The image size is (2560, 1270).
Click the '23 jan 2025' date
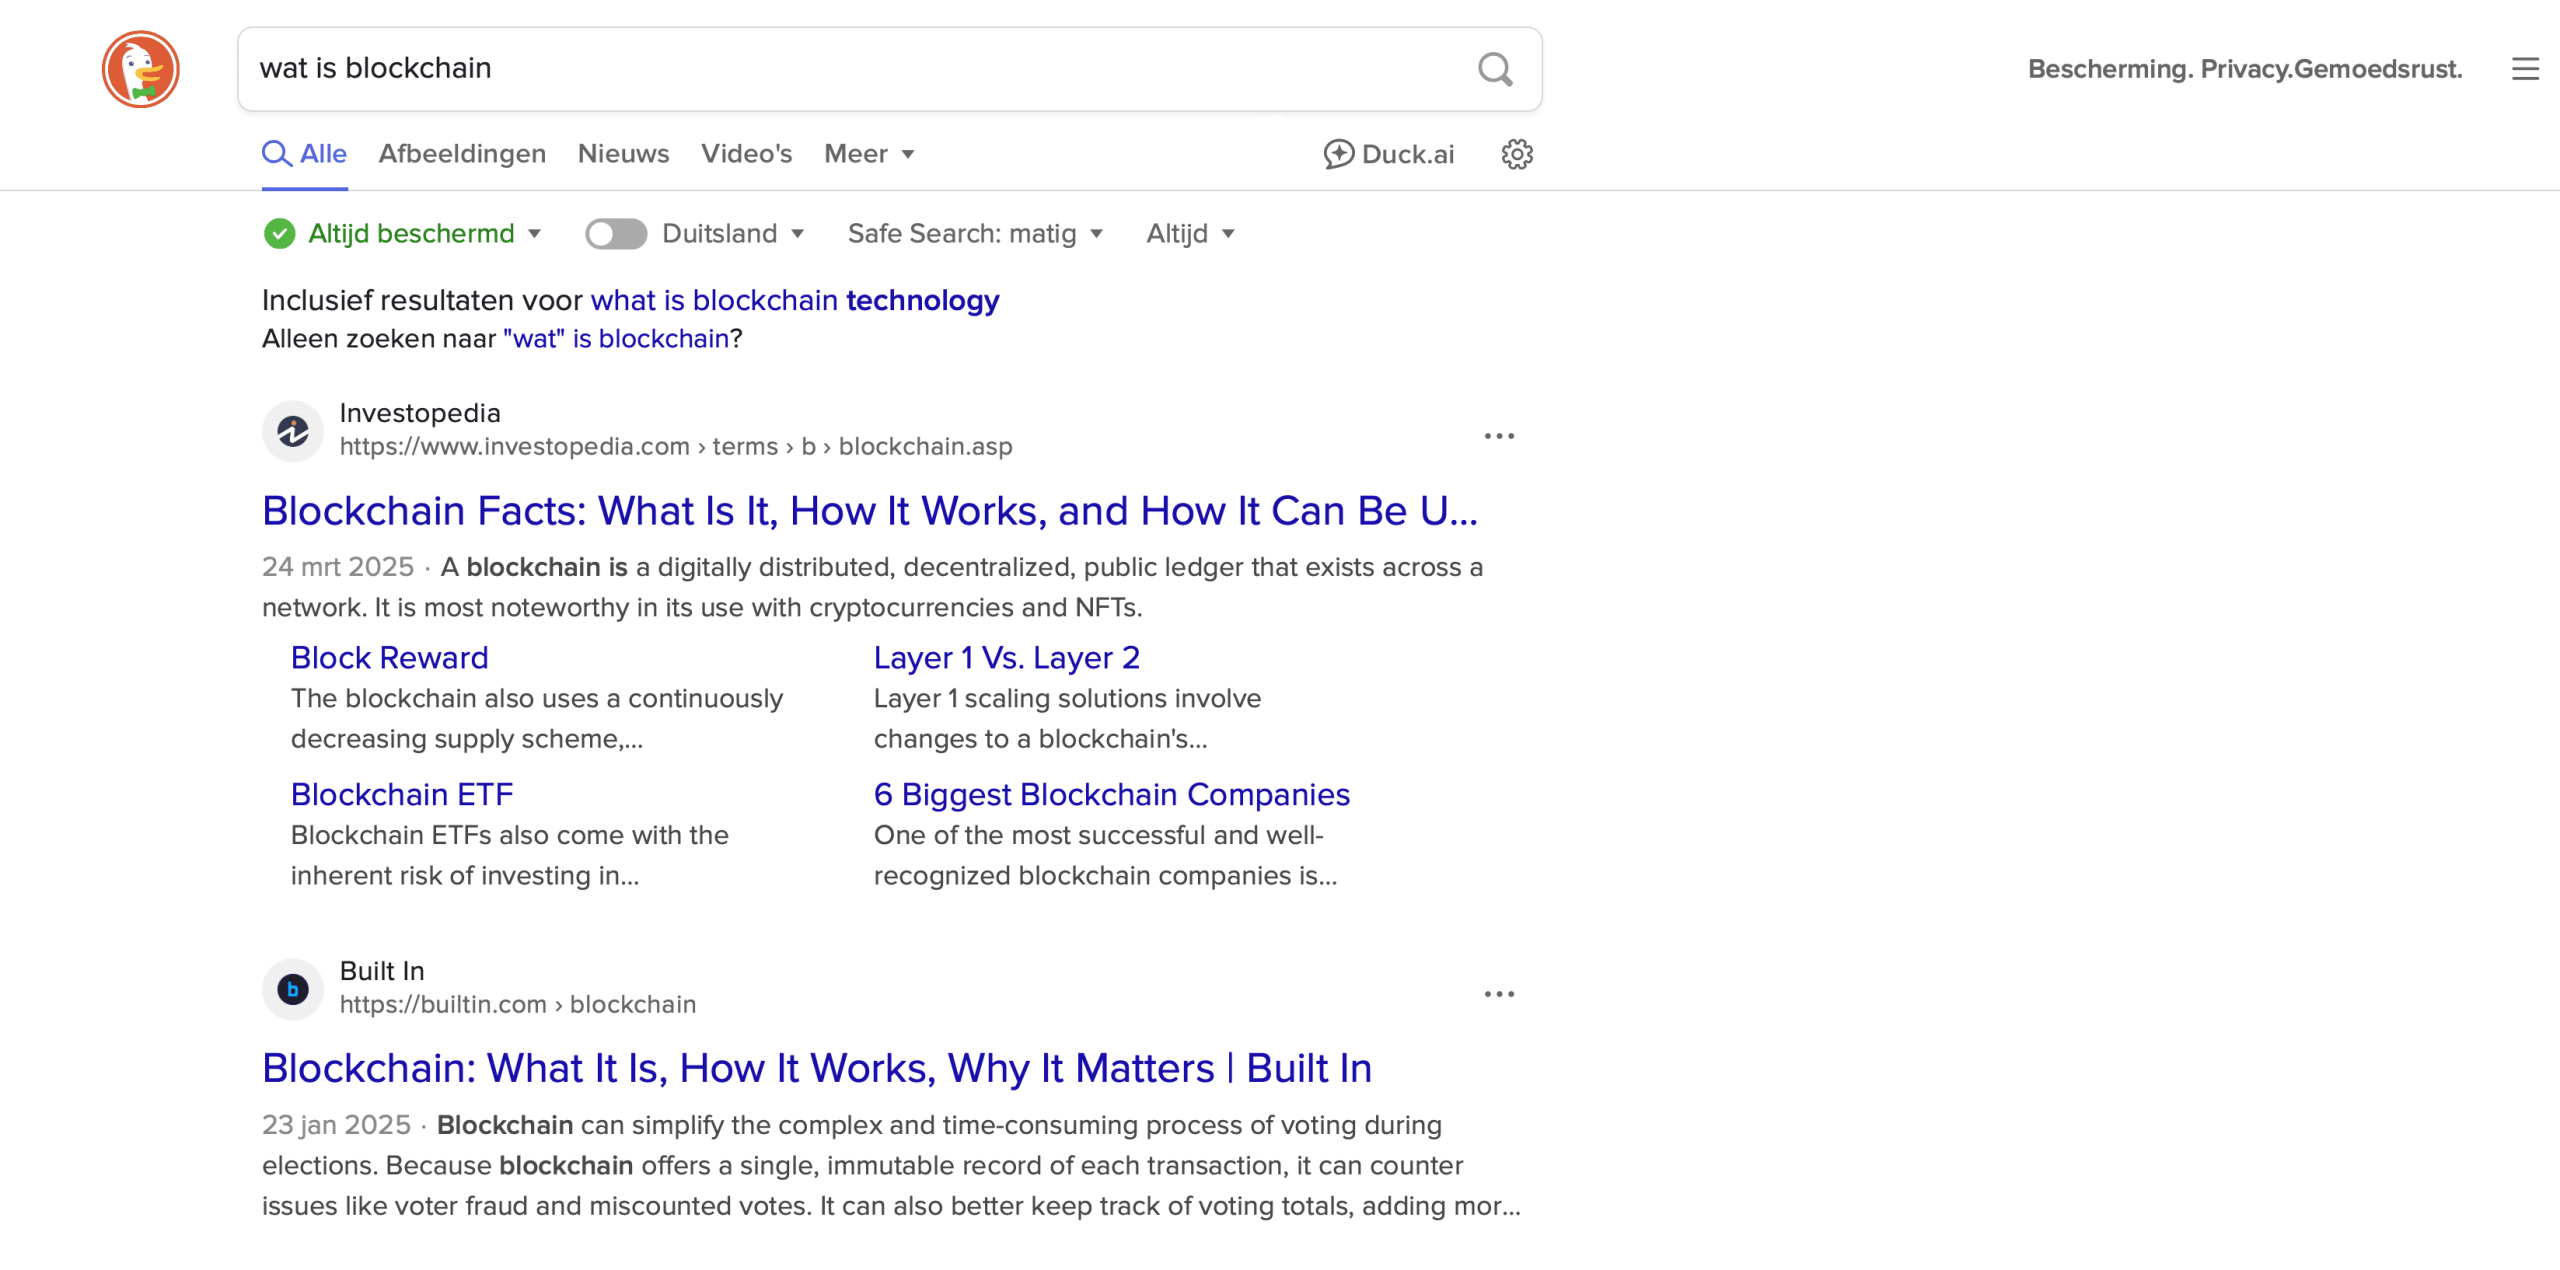[x=336, y=1125]
